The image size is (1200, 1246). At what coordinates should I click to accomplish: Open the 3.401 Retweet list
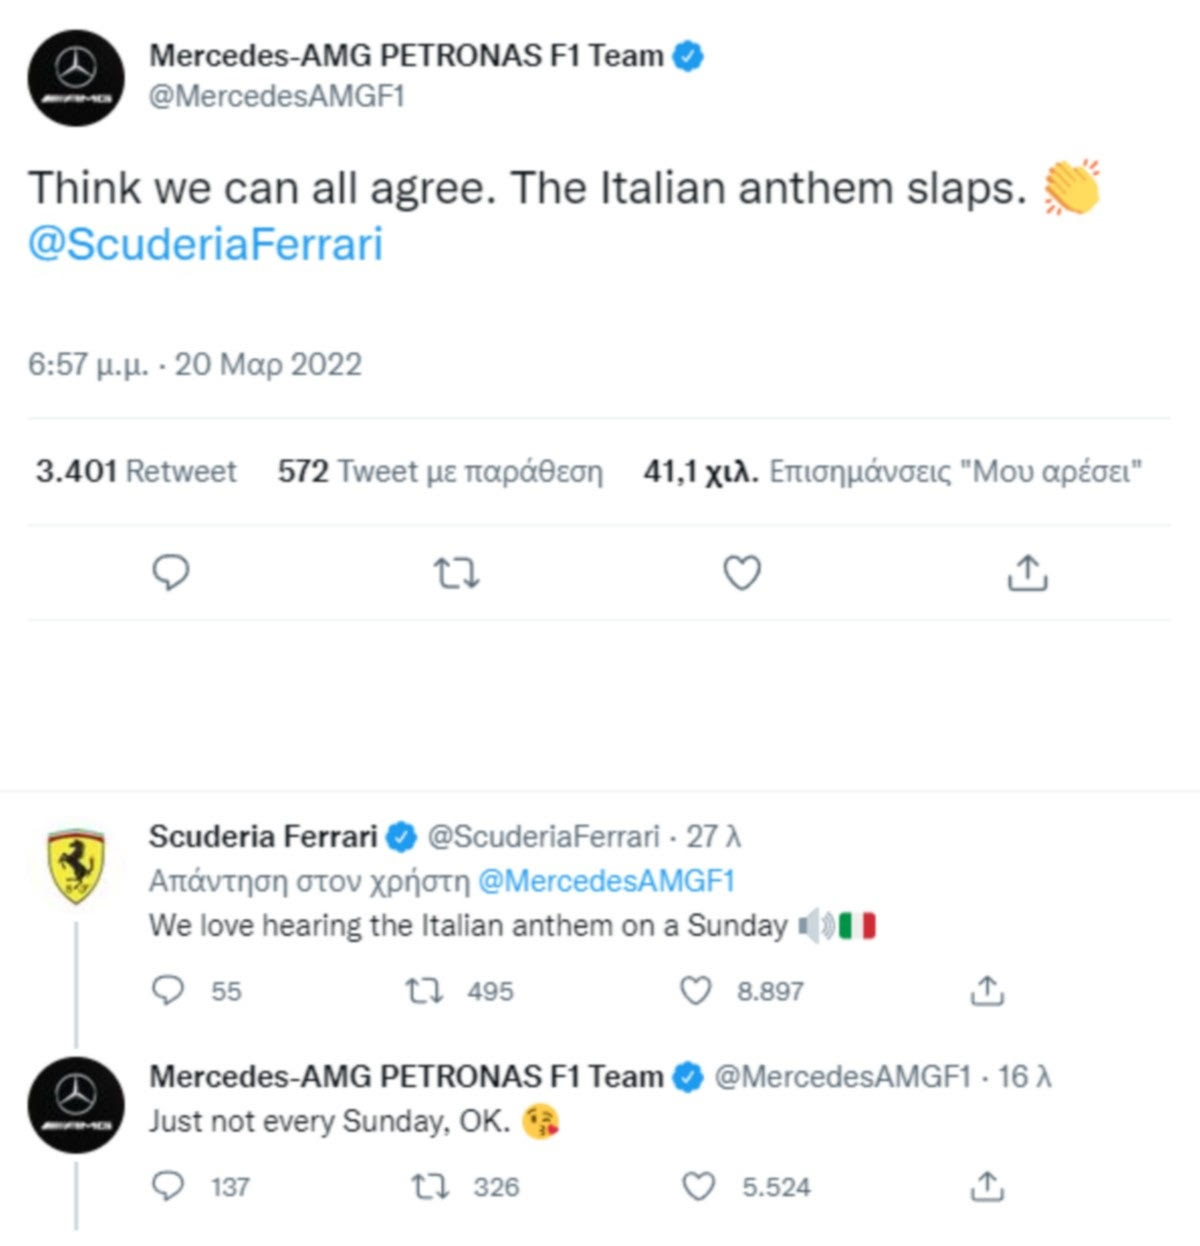click(136, 471)
